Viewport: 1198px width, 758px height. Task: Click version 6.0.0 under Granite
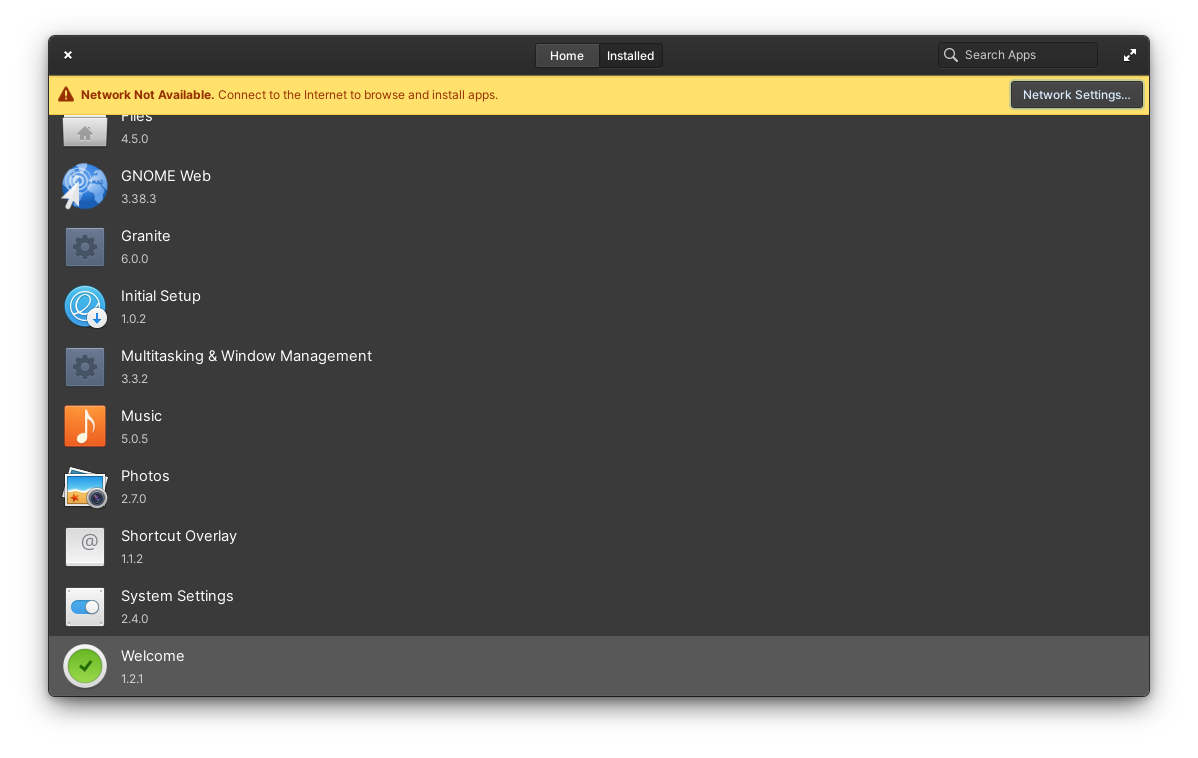pos(134,259)
